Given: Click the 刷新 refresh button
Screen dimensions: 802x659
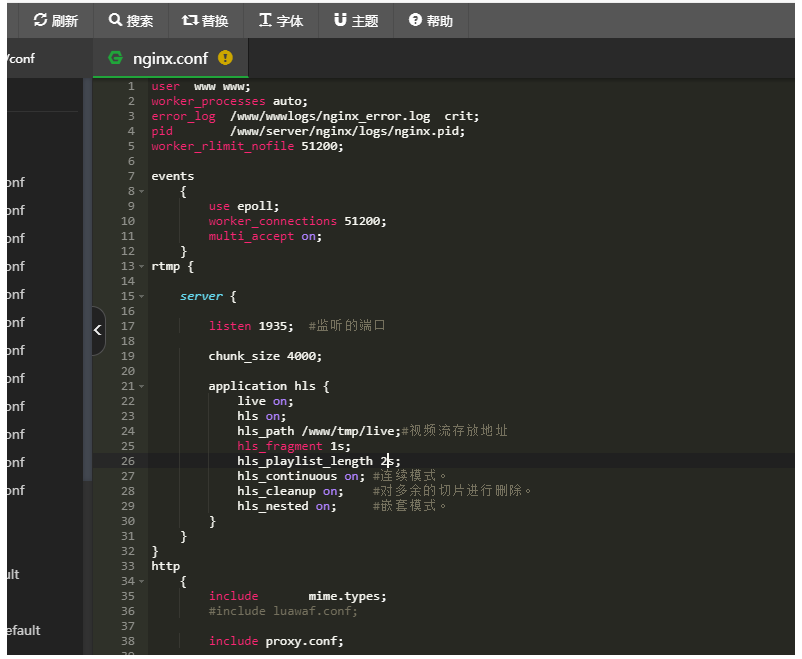Looking at the screenshot, I should pos(56,20).
